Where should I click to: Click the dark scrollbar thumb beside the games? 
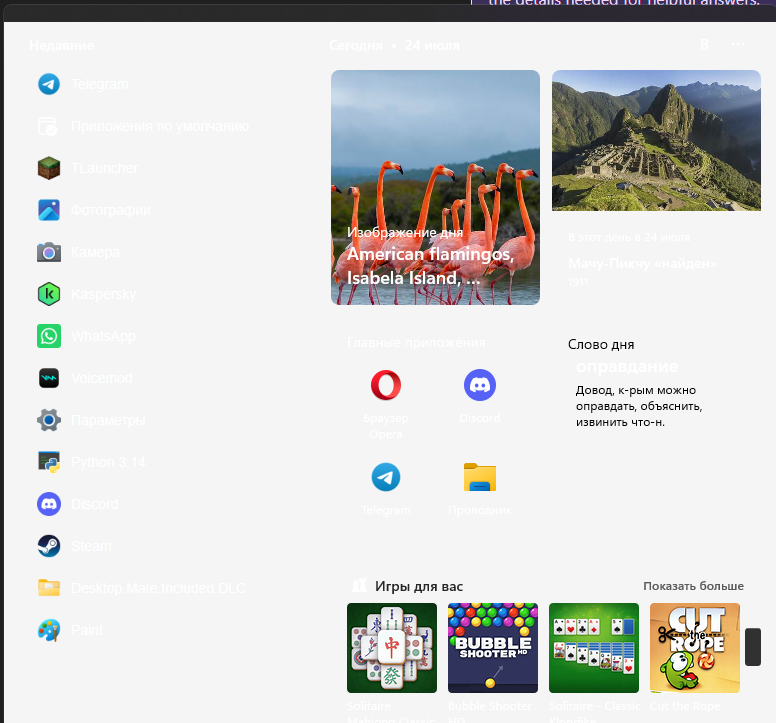pos(753,647)
